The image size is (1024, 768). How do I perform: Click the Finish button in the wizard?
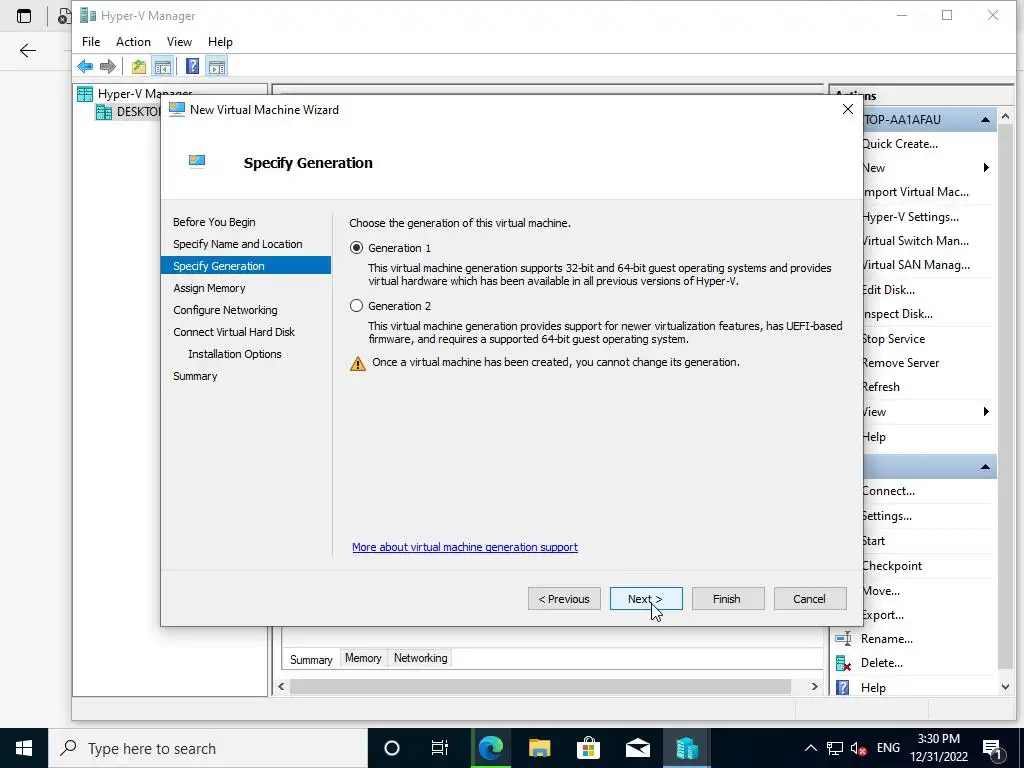pos(728,599)
